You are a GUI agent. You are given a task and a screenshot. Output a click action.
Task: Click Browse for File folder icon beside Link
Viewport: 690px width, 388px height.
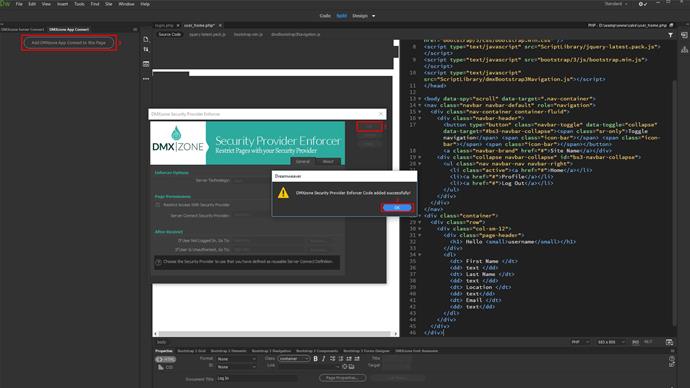[x=351, y=366]
